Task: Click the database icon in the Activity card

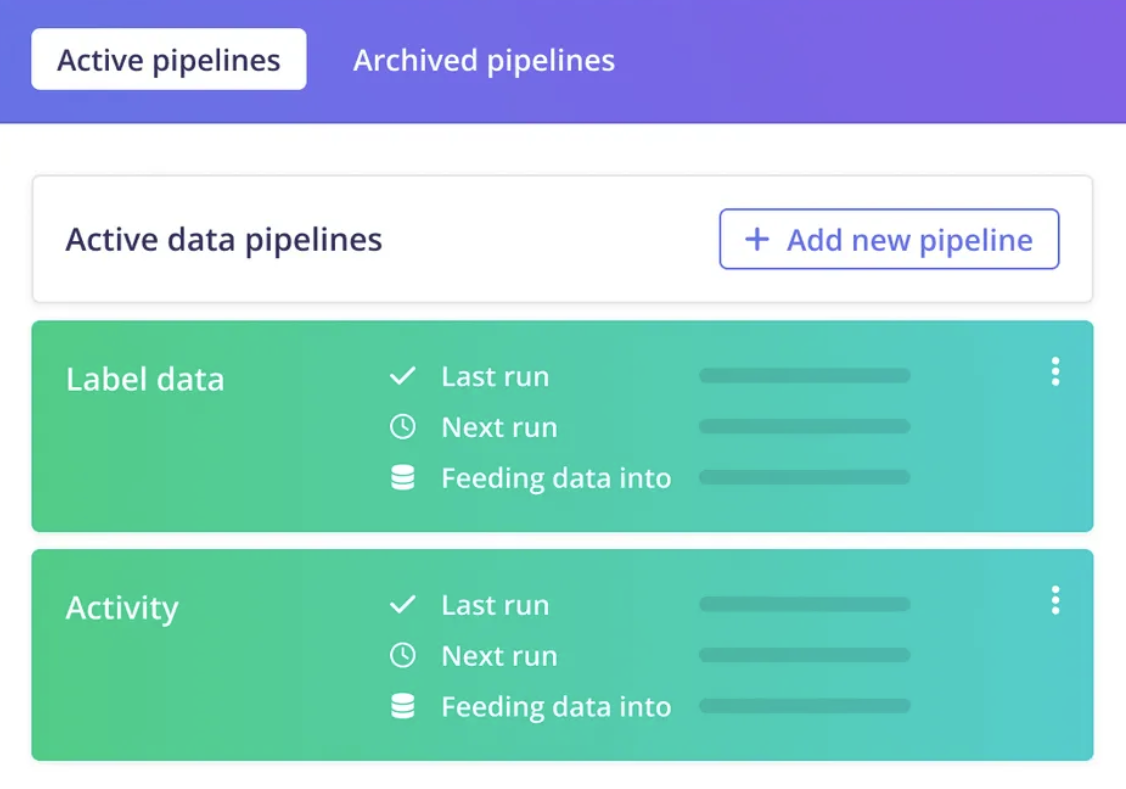Action: tap(404, 706)
